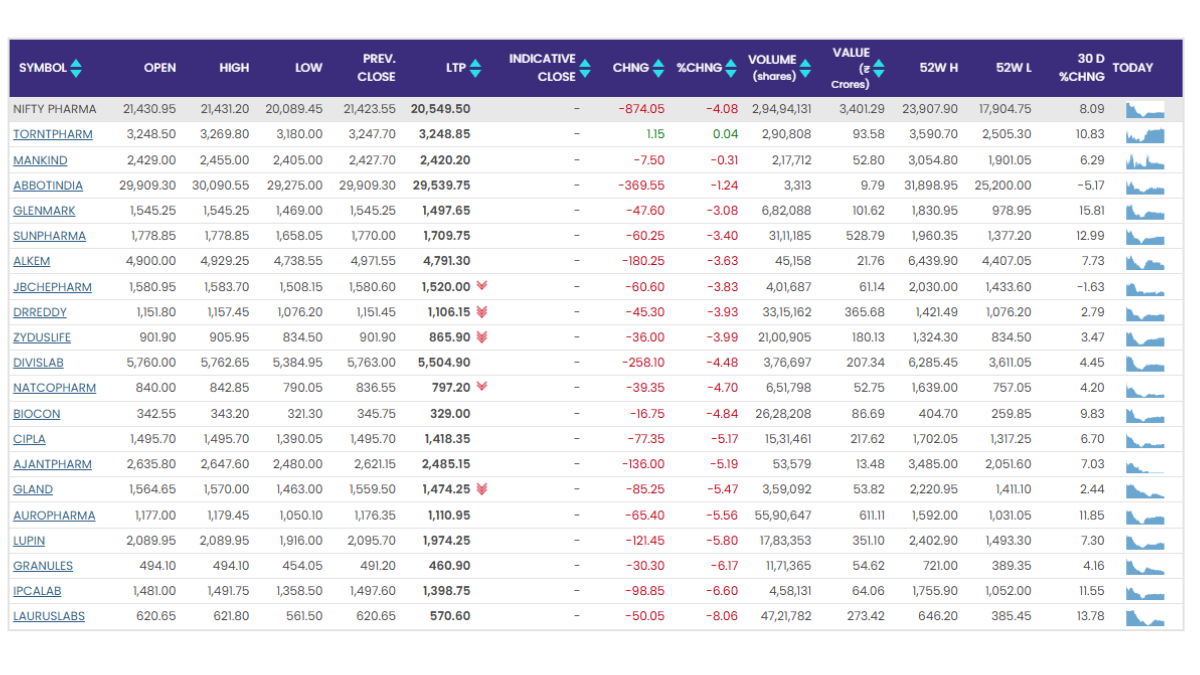Open the TORNTPHARM stock link

point(52,134)
